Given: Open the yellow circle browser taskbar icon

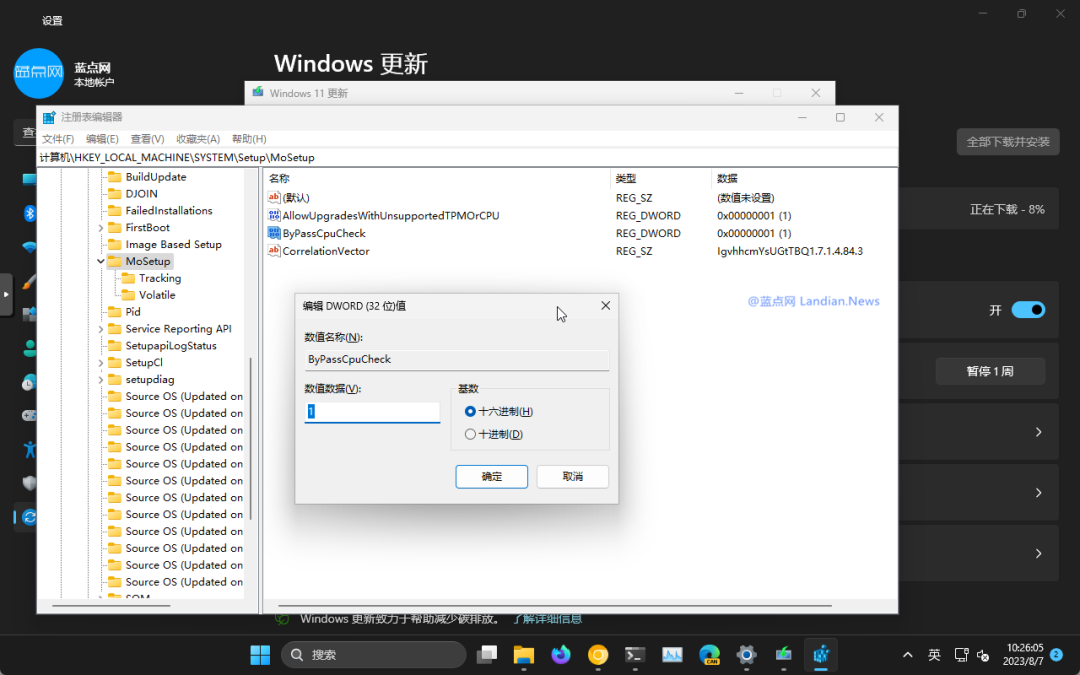Looking at the screenshot, I should click(x=598, y=654).
